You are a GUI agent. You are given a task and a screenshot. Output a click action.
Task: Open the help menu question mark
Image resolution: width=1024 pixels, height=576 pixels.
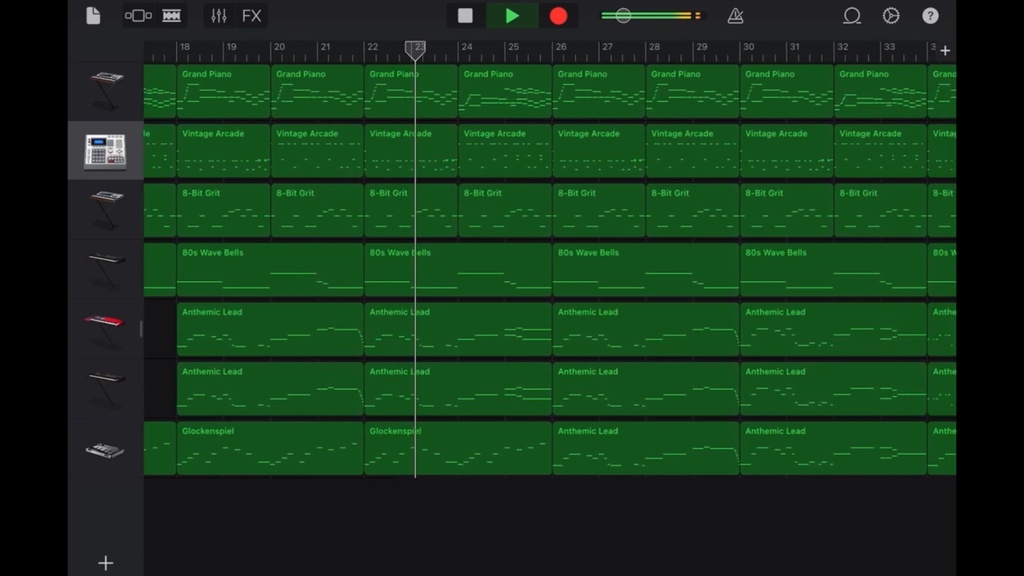click(x=929, y=15)
